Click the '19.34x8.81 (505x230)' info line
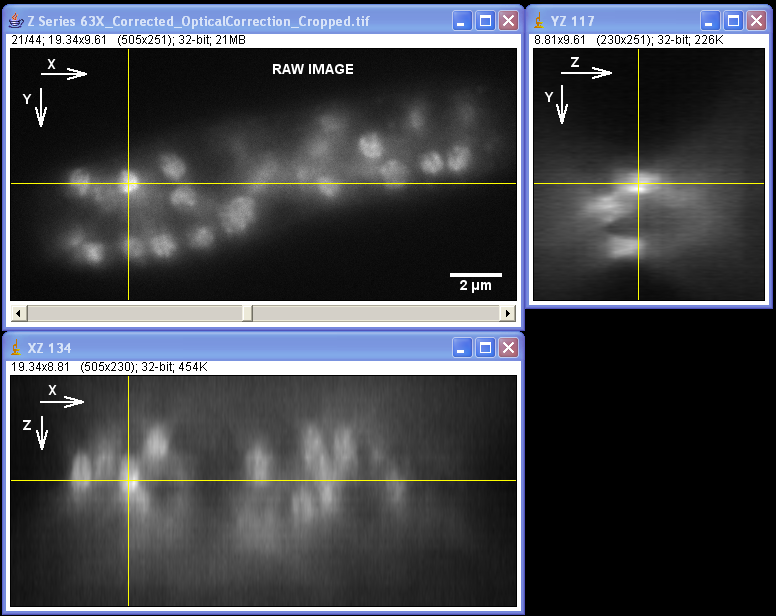Viewport: 776px width, 616px height. pos(109,367)
